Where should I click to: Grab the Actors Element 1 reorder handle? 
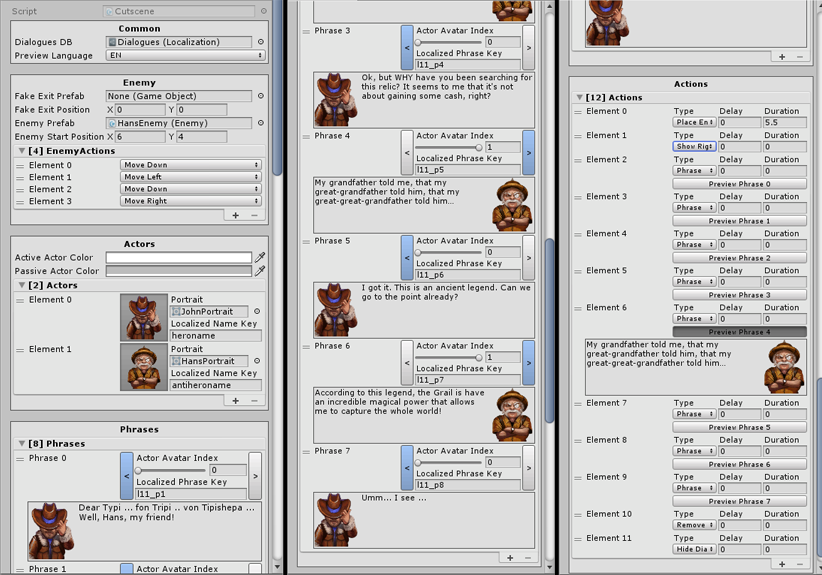tap(20, 350)
